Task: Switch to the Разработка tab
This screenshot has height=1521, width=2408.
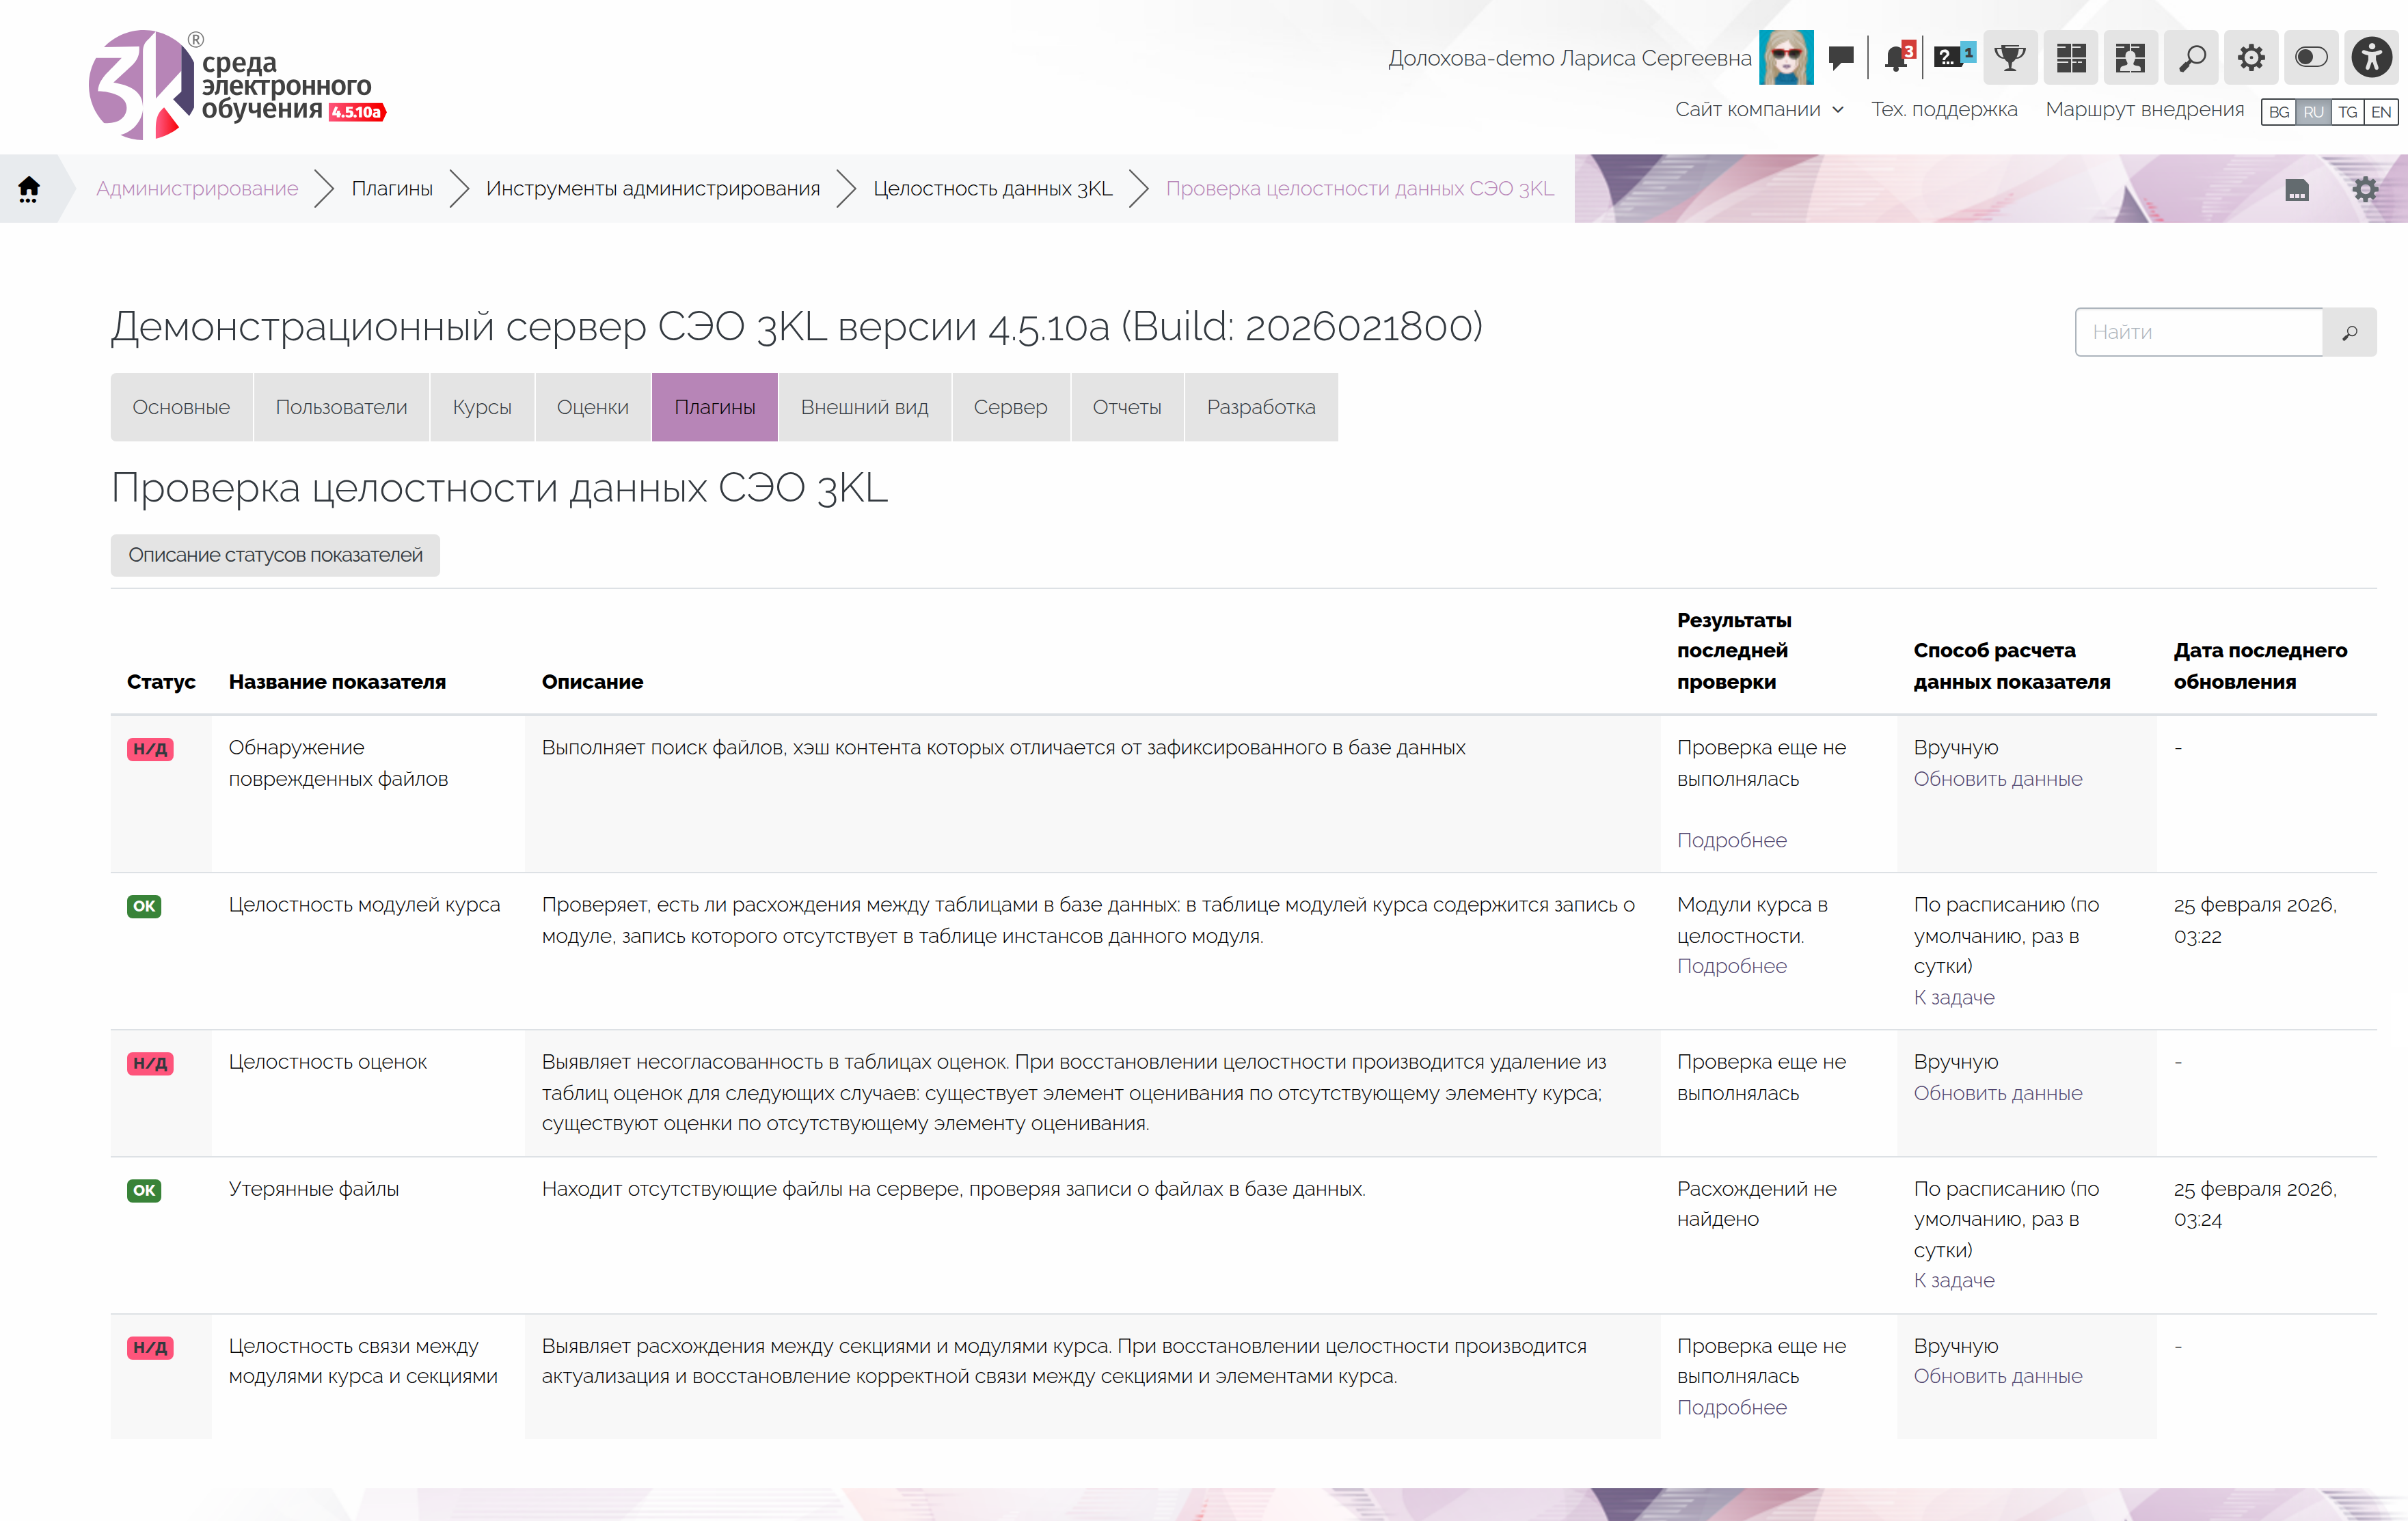Action: pos(1262,407)
